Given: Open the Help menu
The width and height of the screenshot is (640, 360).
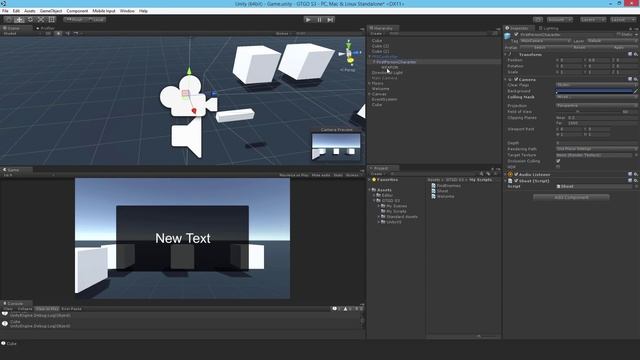Looking at the screenshot, I should 143,11.
